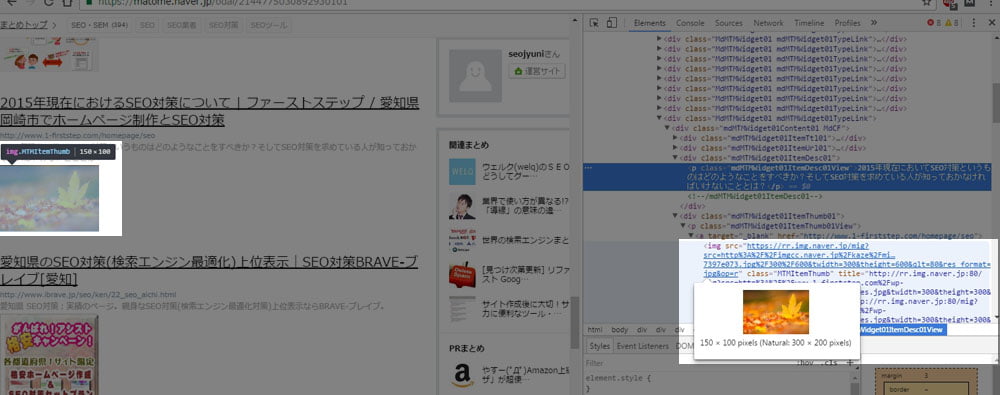Activate the DevTools inspect element picker
Screen dimensions: 1000x395
tap(594, 23)
